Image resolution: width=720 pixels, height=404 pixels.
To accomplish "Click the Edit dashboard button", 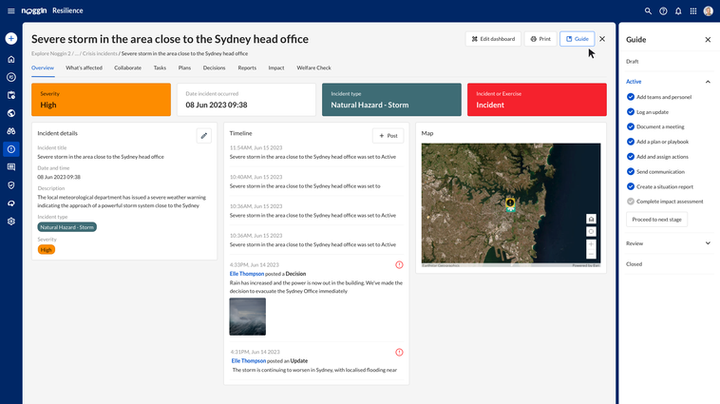I will click(493, 39).
